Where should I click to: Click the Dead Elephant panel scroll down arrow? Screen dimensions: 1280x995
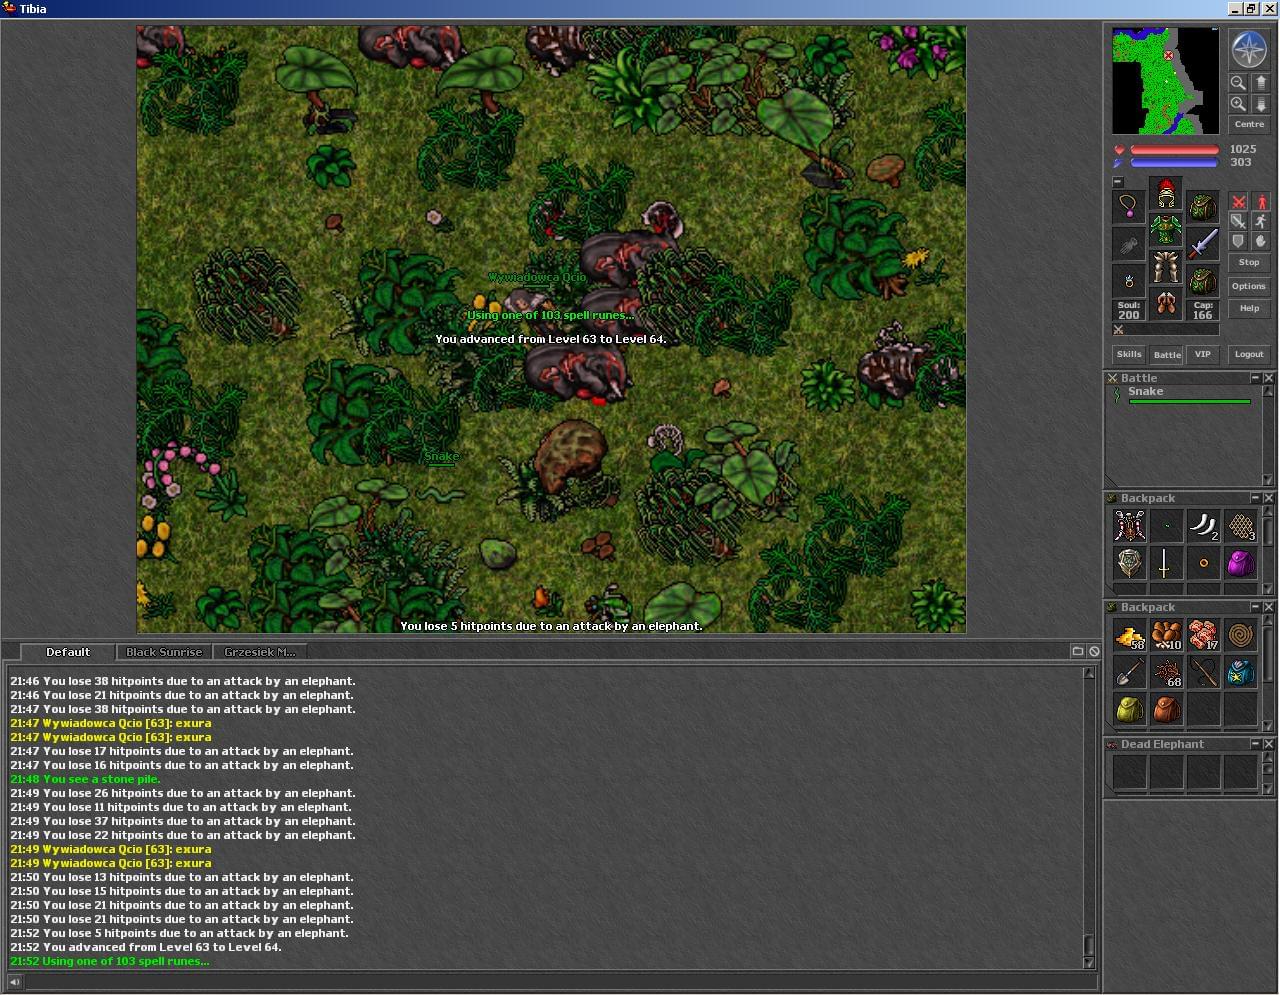click(x=1269, y=787)
